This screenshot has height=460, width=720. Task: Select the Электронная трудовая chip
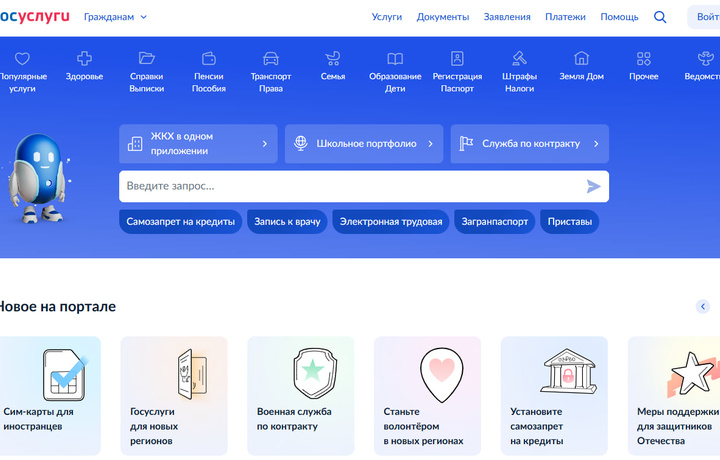[x=391, y=222]
